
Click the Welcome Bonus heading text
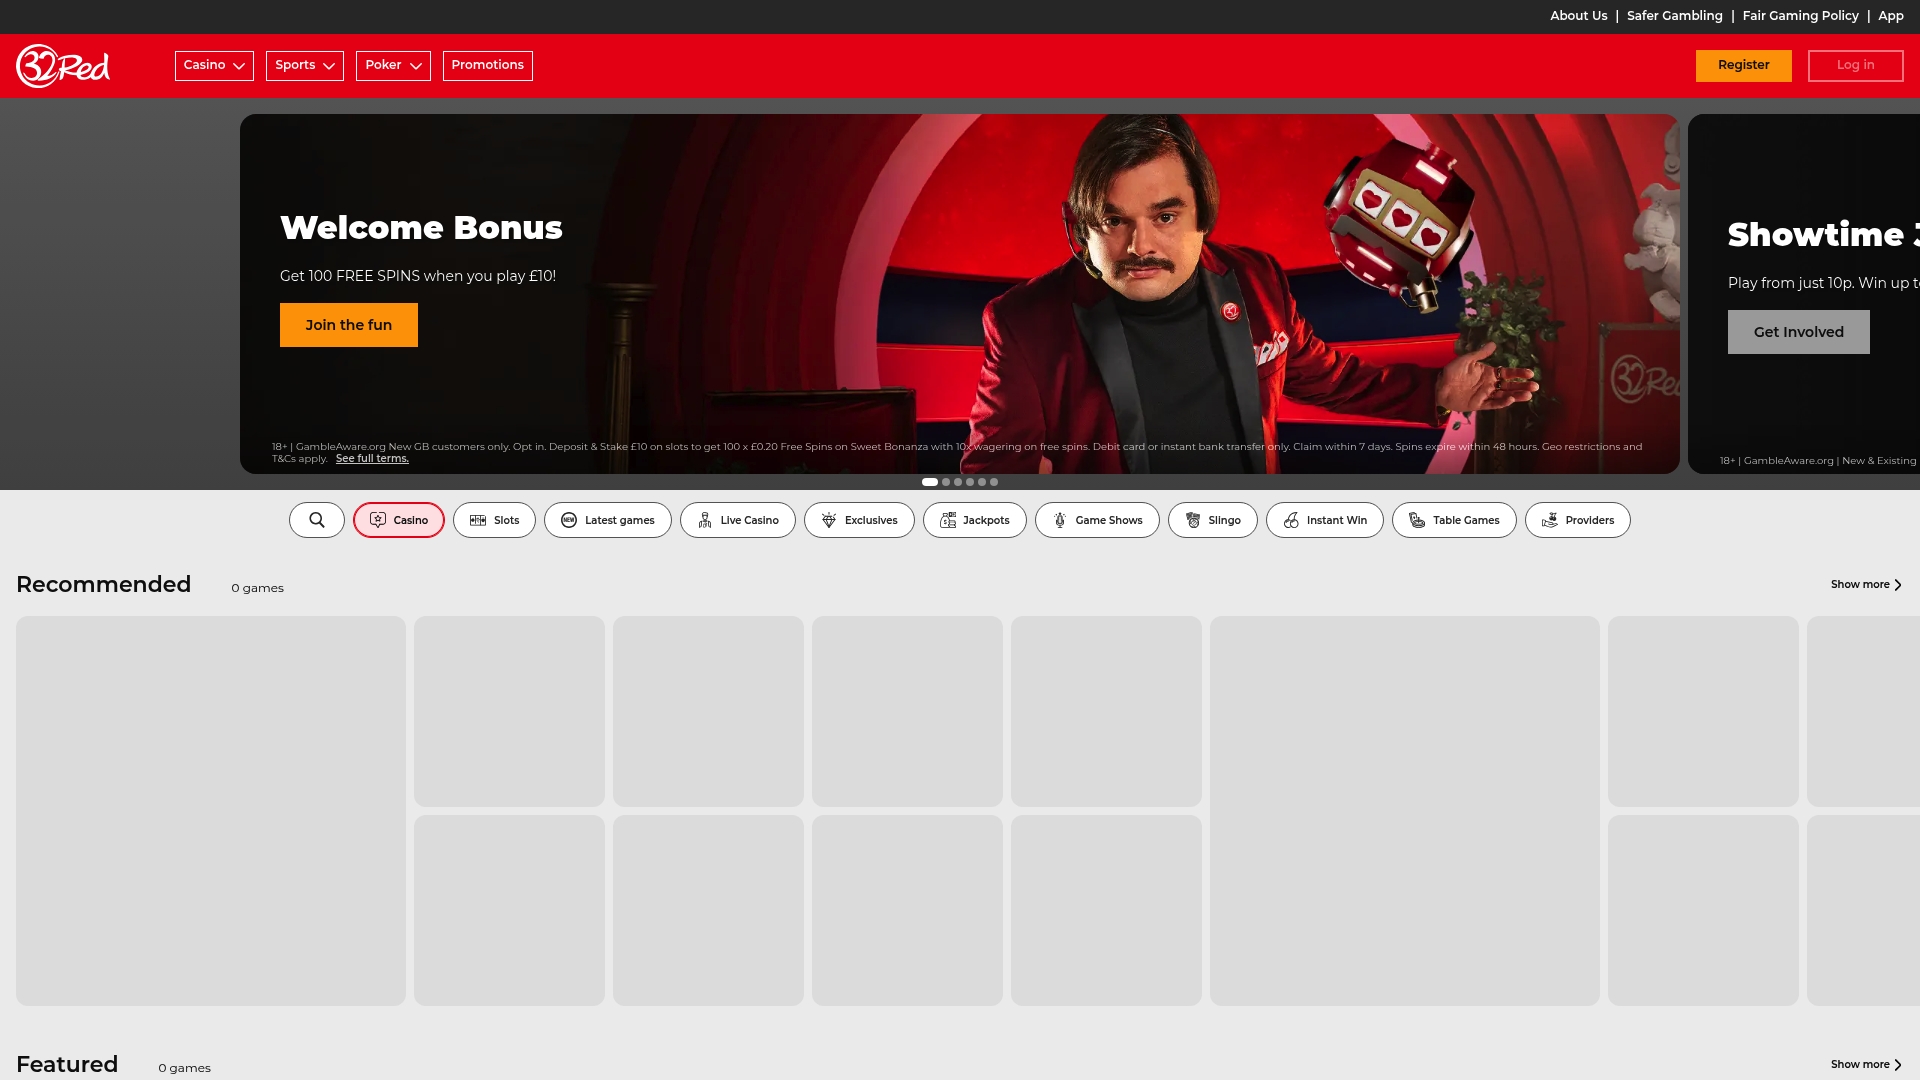tap(421, 228)
